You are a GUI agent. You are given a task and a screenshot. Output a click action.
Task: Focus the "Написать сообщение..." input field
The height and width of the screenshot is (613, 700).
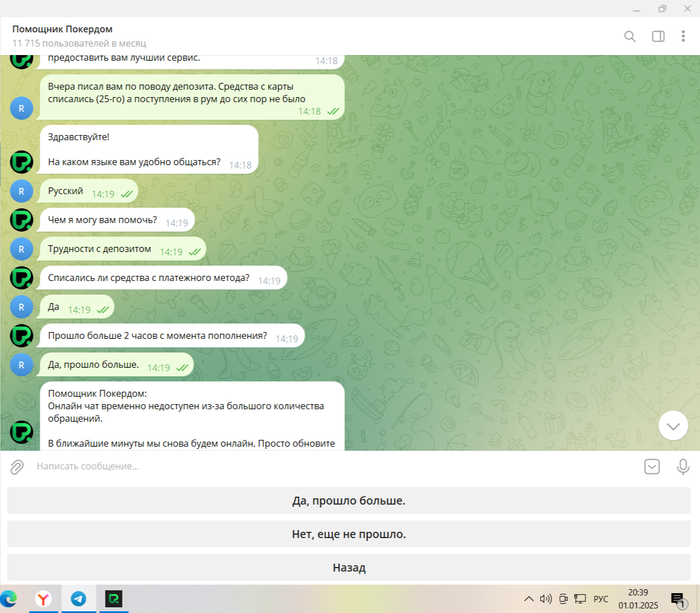tap(335, 466)
